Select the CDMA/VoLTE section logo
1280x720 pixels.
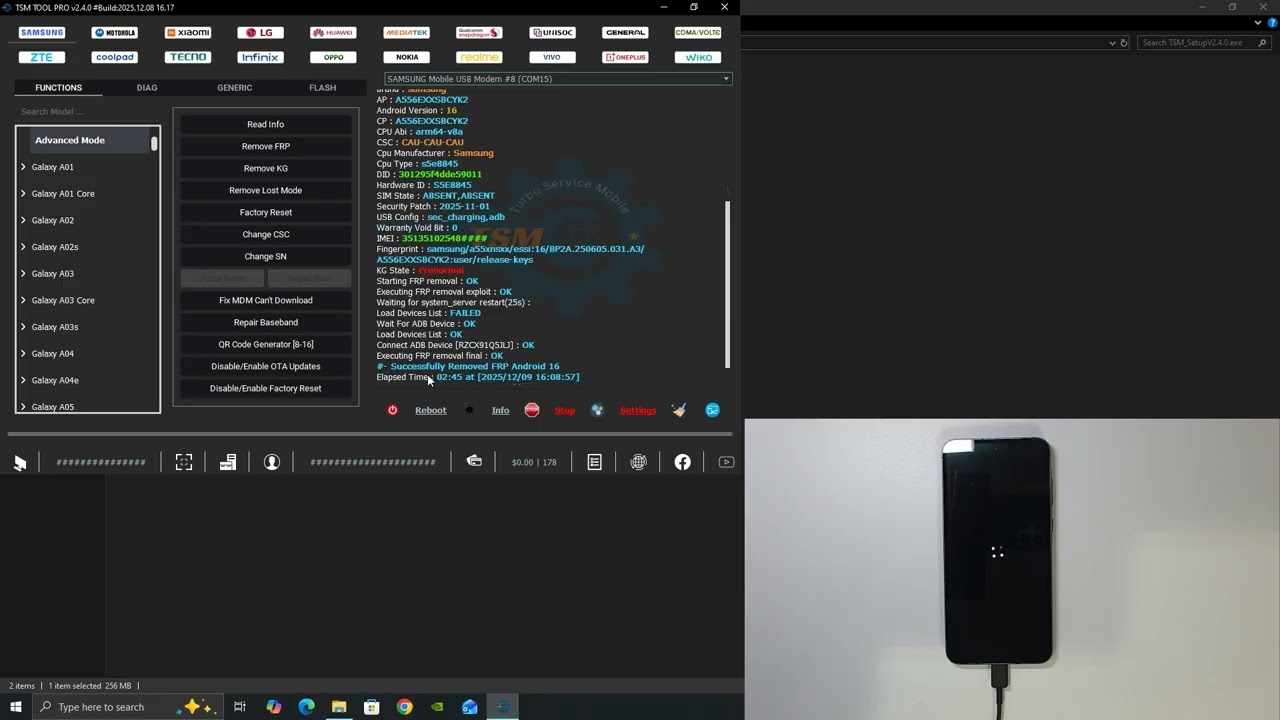[x=698, y=33]
